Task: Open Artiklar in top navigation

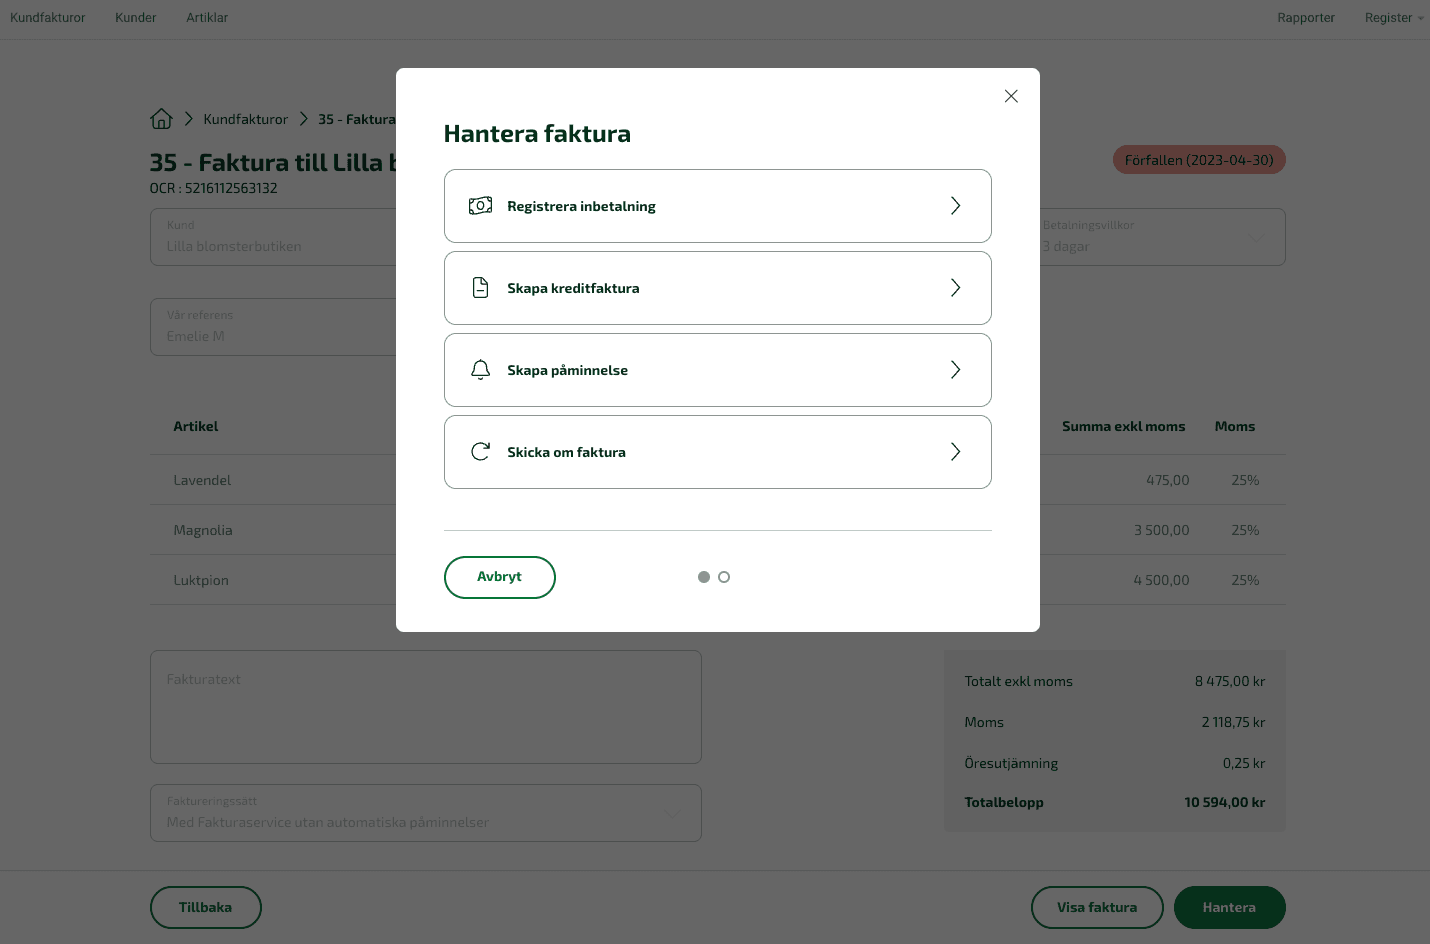Action: pyautogui.click(x=207, y=18)
